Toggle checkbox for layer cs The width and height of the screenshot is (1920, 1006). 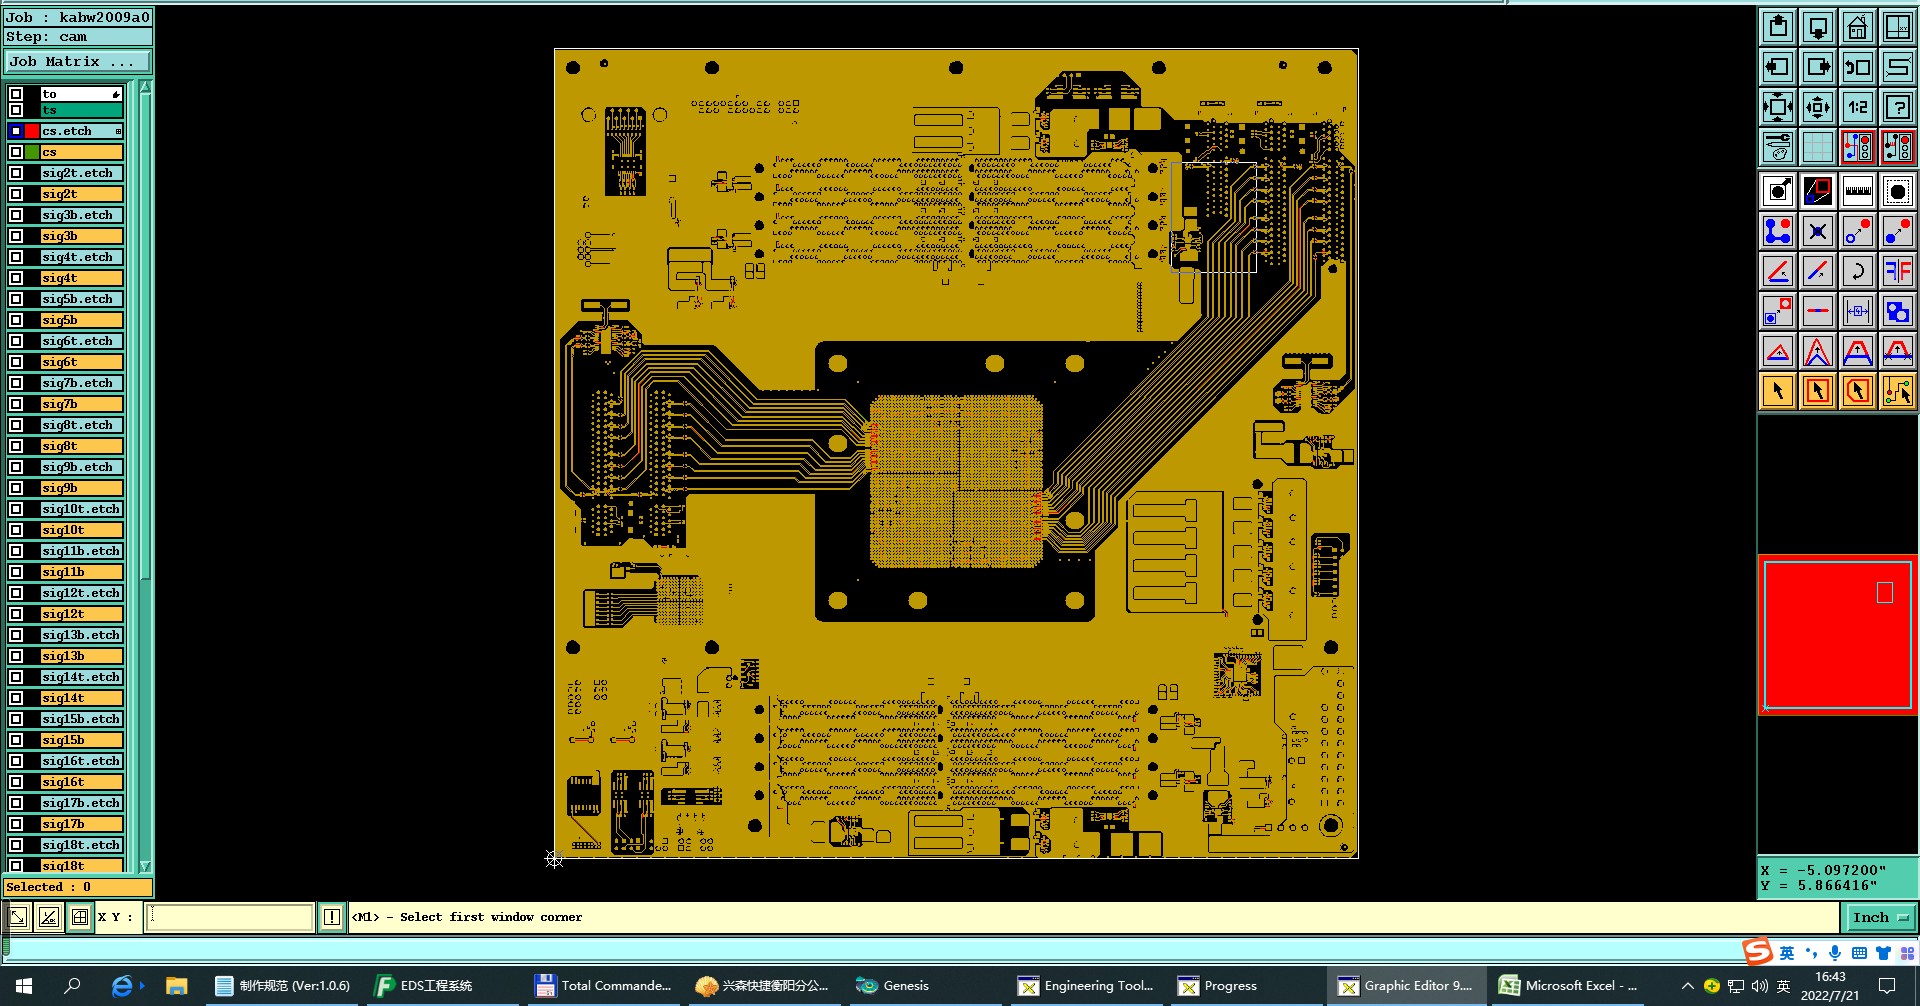(x=16, y=152)
